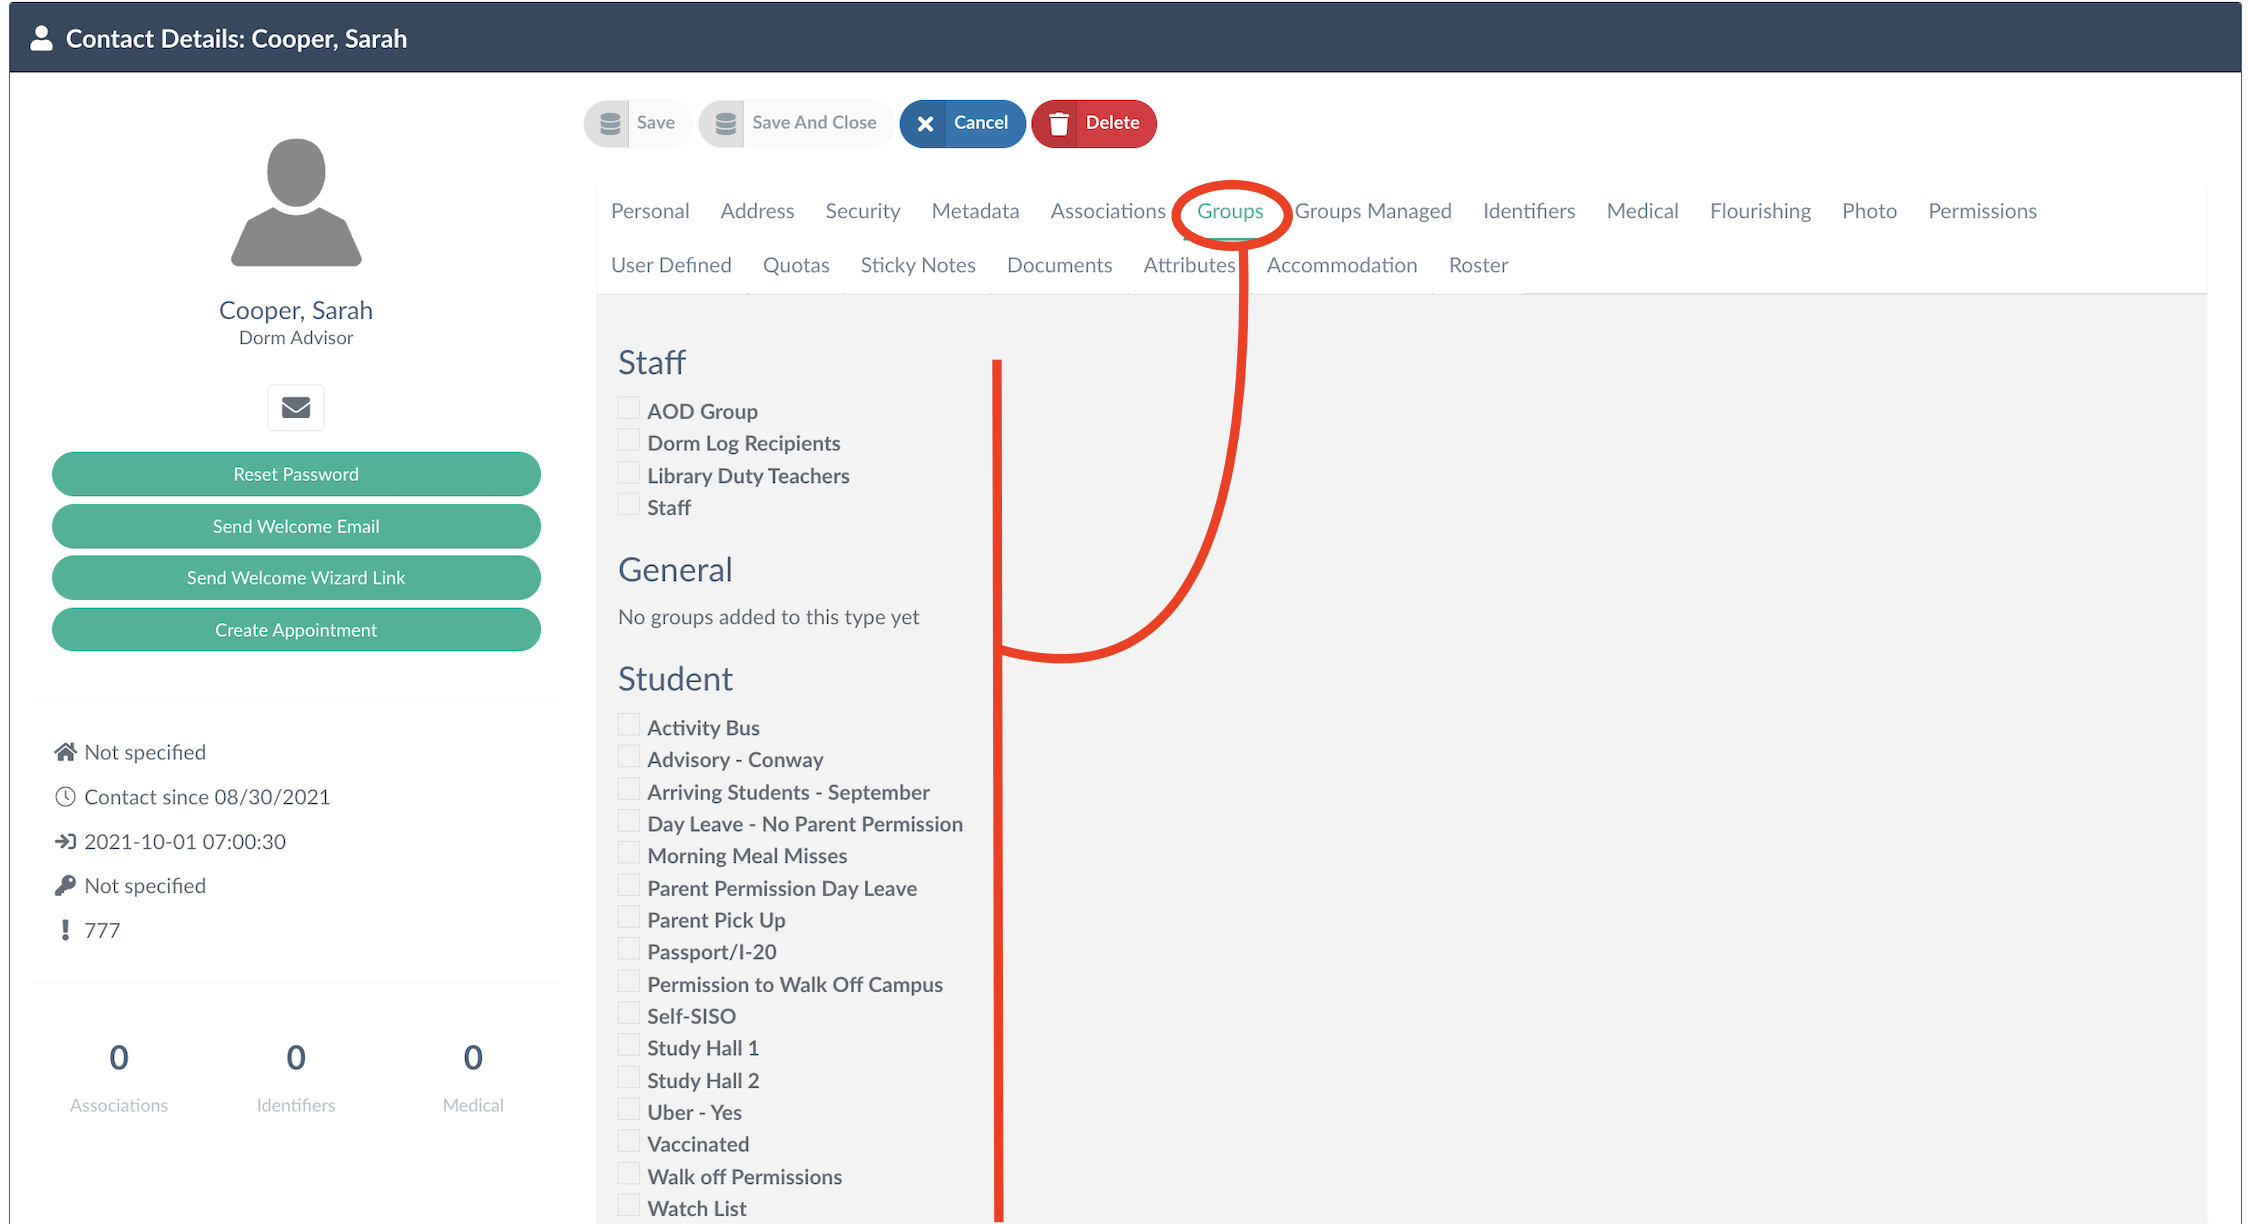Tick the Activity Bus checkbox
The height and width of the screenshot is (1224, 2248).
point(628,725)
